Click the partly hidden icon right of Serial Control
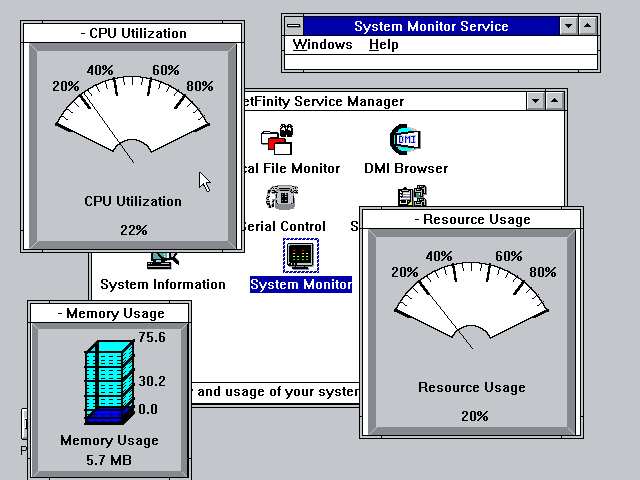The image size is (640, 480). click(412, 196)
